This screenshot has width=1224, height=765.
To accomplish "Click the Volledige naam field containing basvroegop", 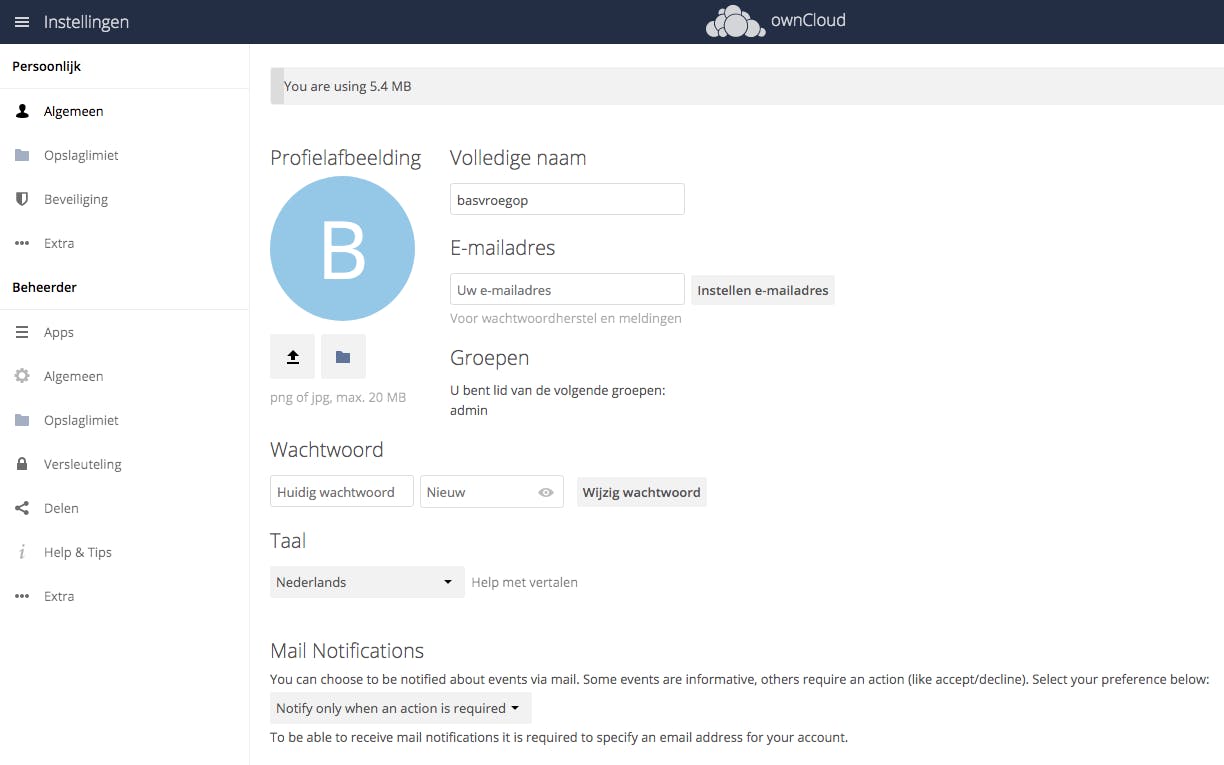I will click(567, 200).
